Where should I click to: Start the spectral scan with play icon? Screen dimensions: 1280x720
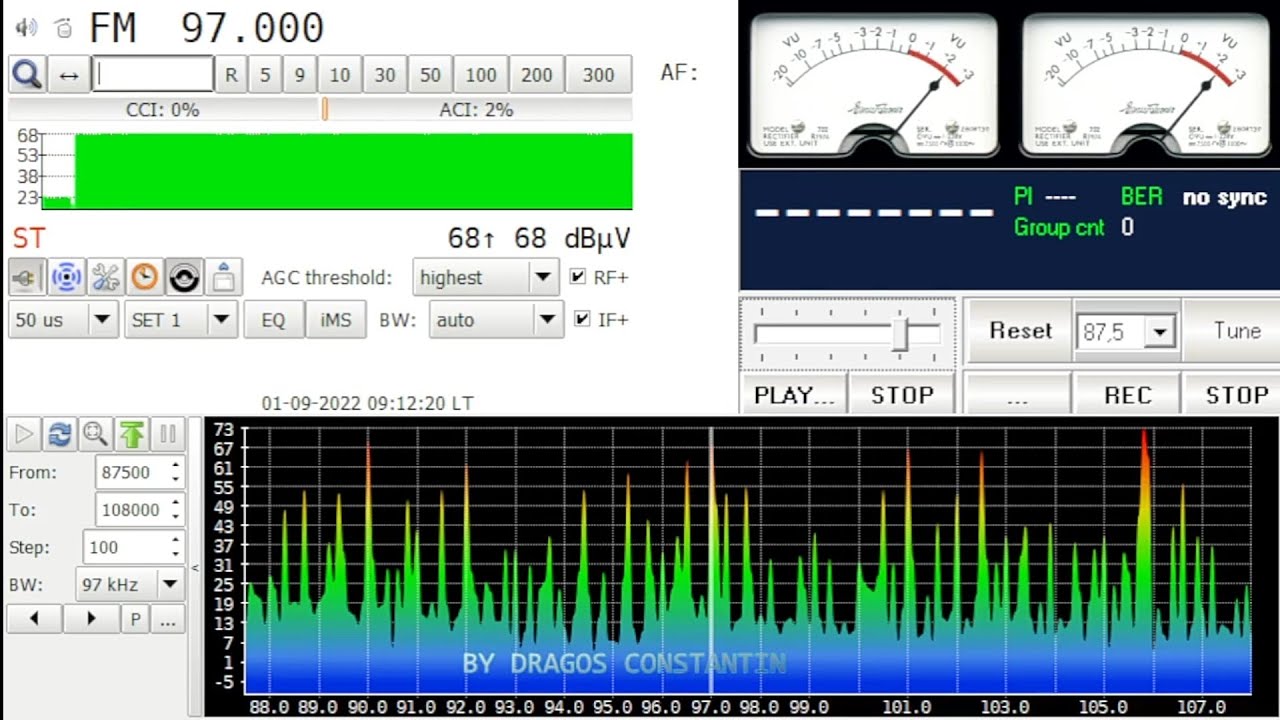coord(24,434)
